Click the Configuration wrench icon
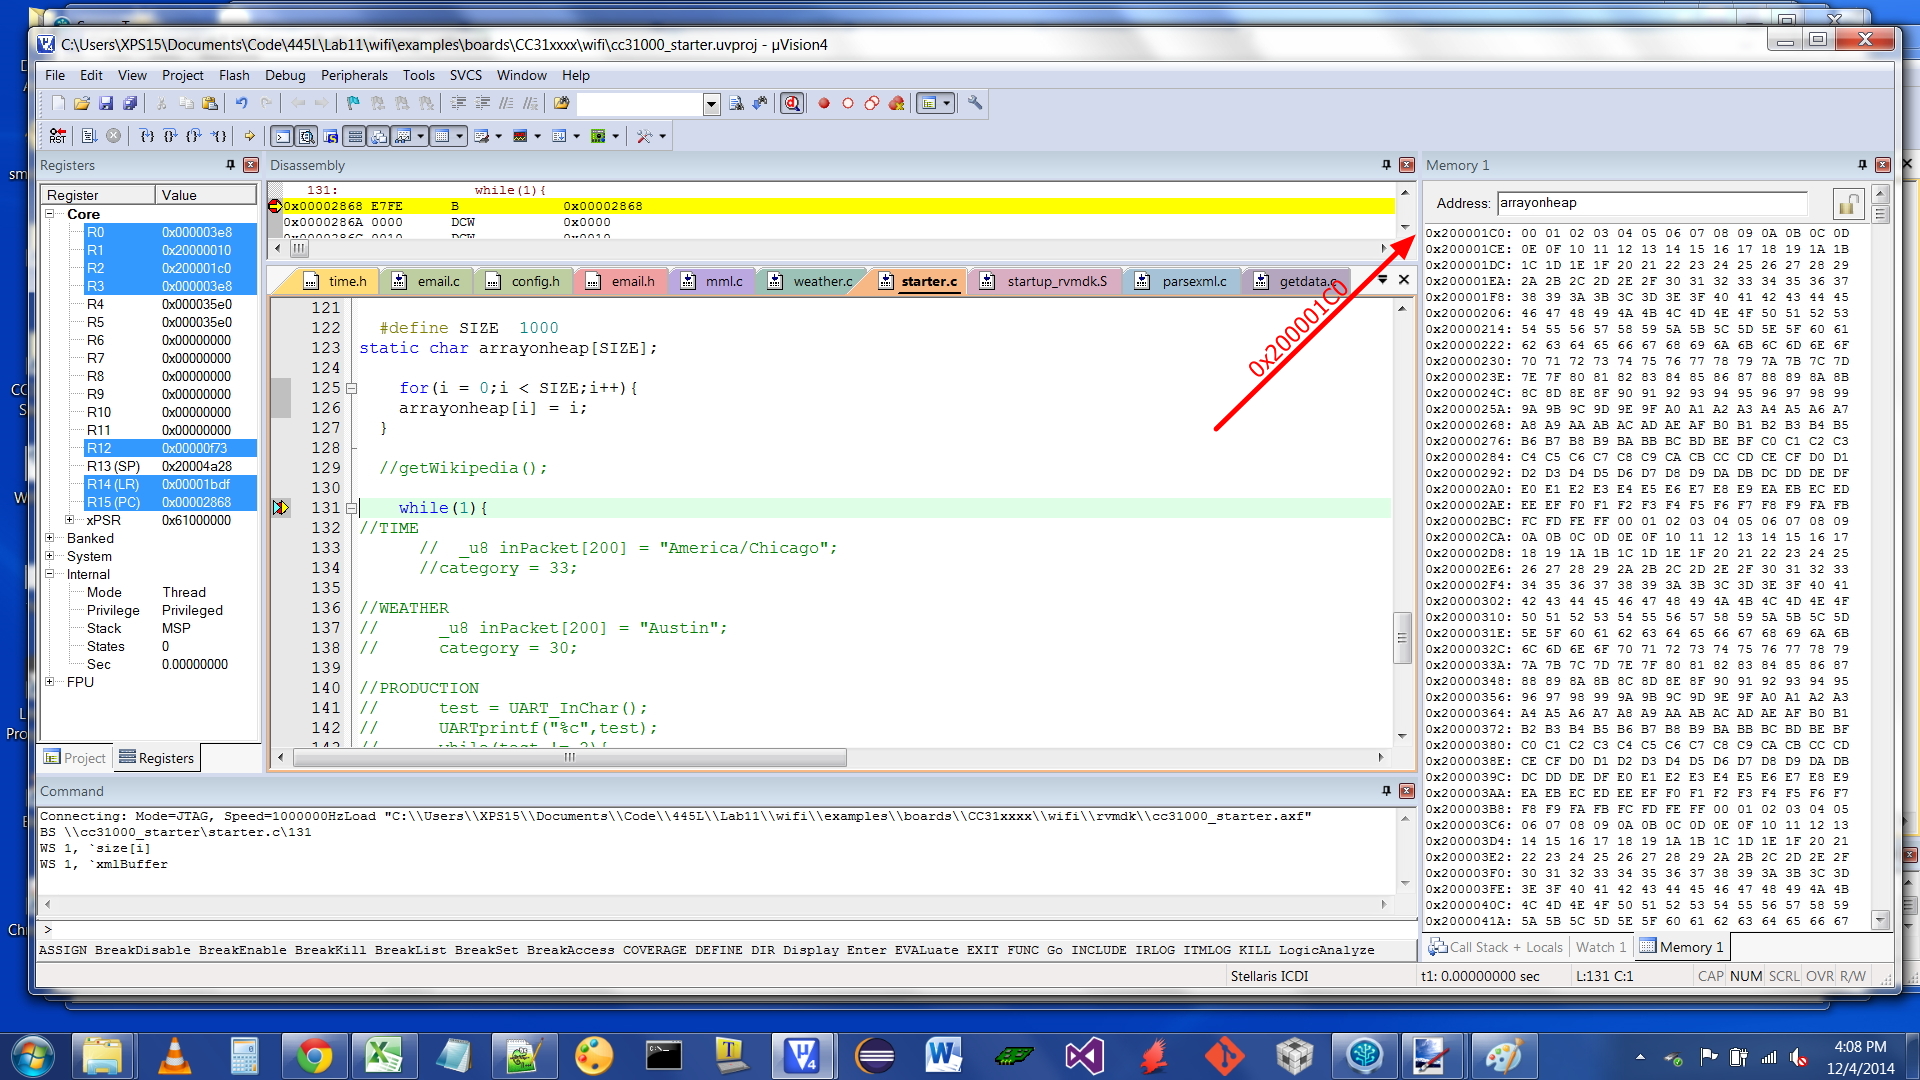This screenshot has width=1920, height=1080. click(975, 103)
